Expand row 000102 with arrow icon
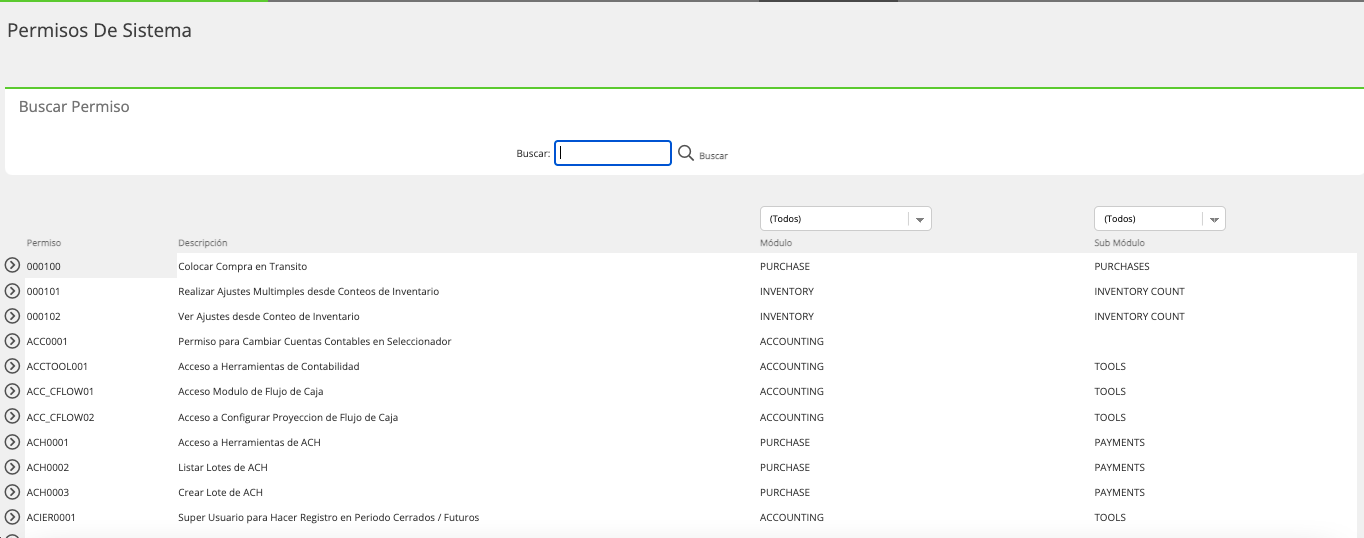The image size is (1364, 538). 13,316
